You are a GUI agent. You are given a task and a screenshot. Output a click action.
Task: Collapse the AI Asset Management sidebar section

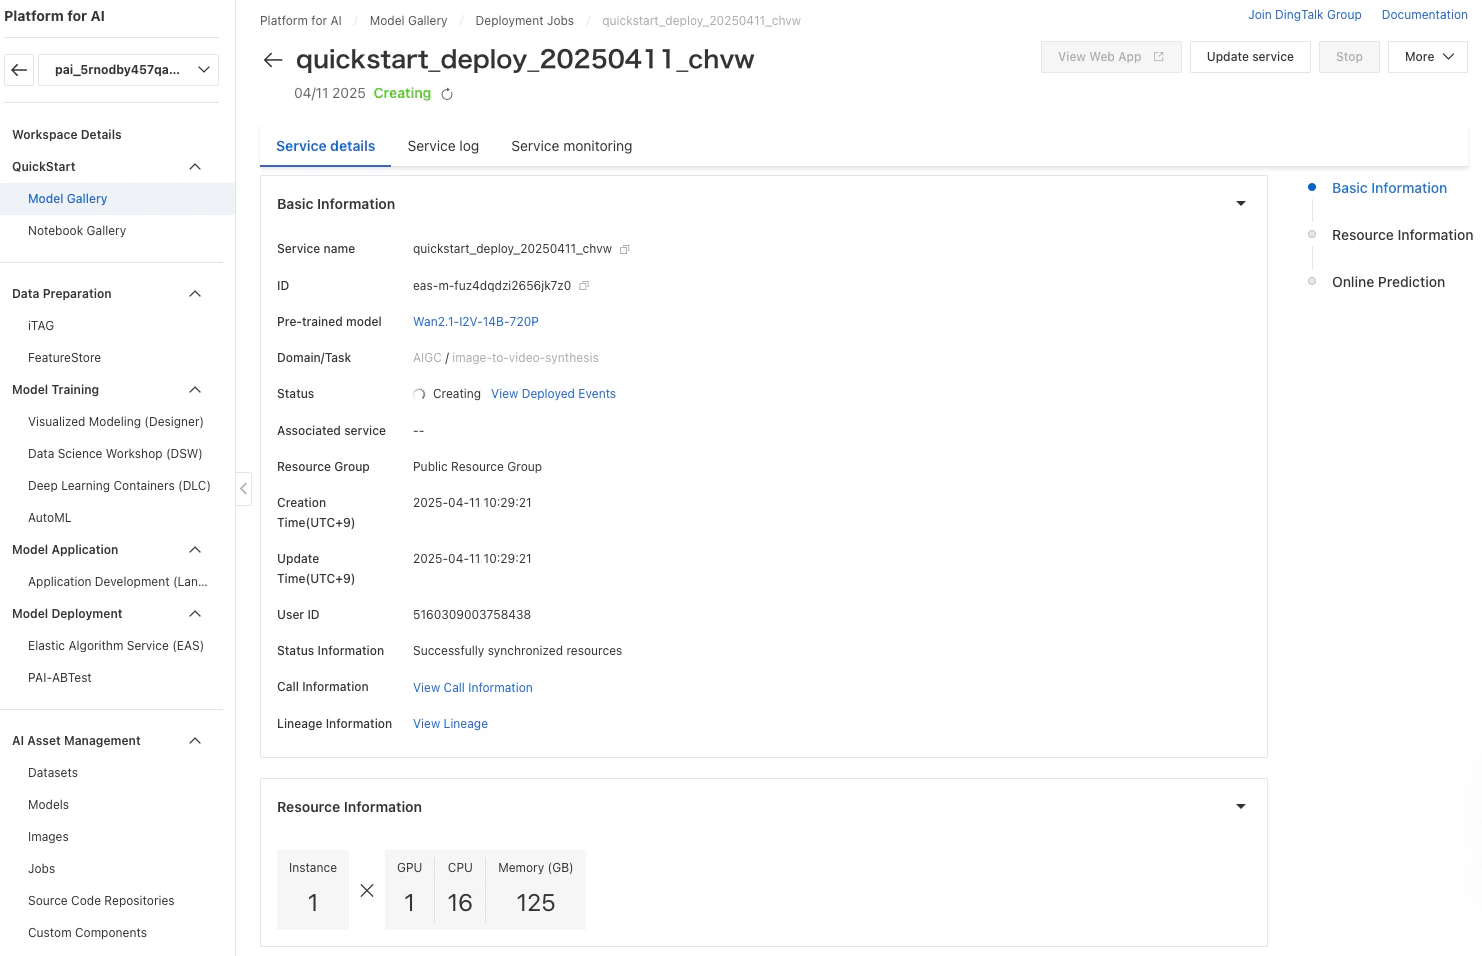[195, 741]
